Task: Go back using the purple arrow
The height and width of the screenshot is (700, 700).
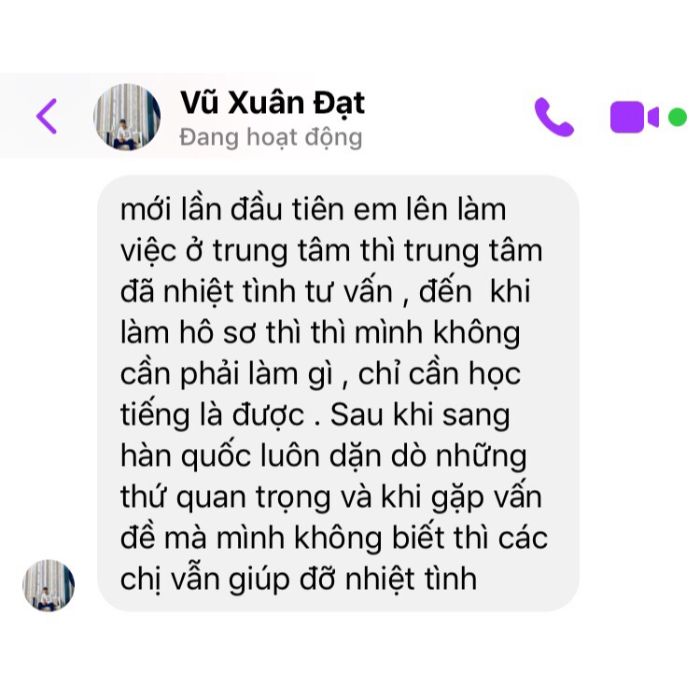Action: 47,117
